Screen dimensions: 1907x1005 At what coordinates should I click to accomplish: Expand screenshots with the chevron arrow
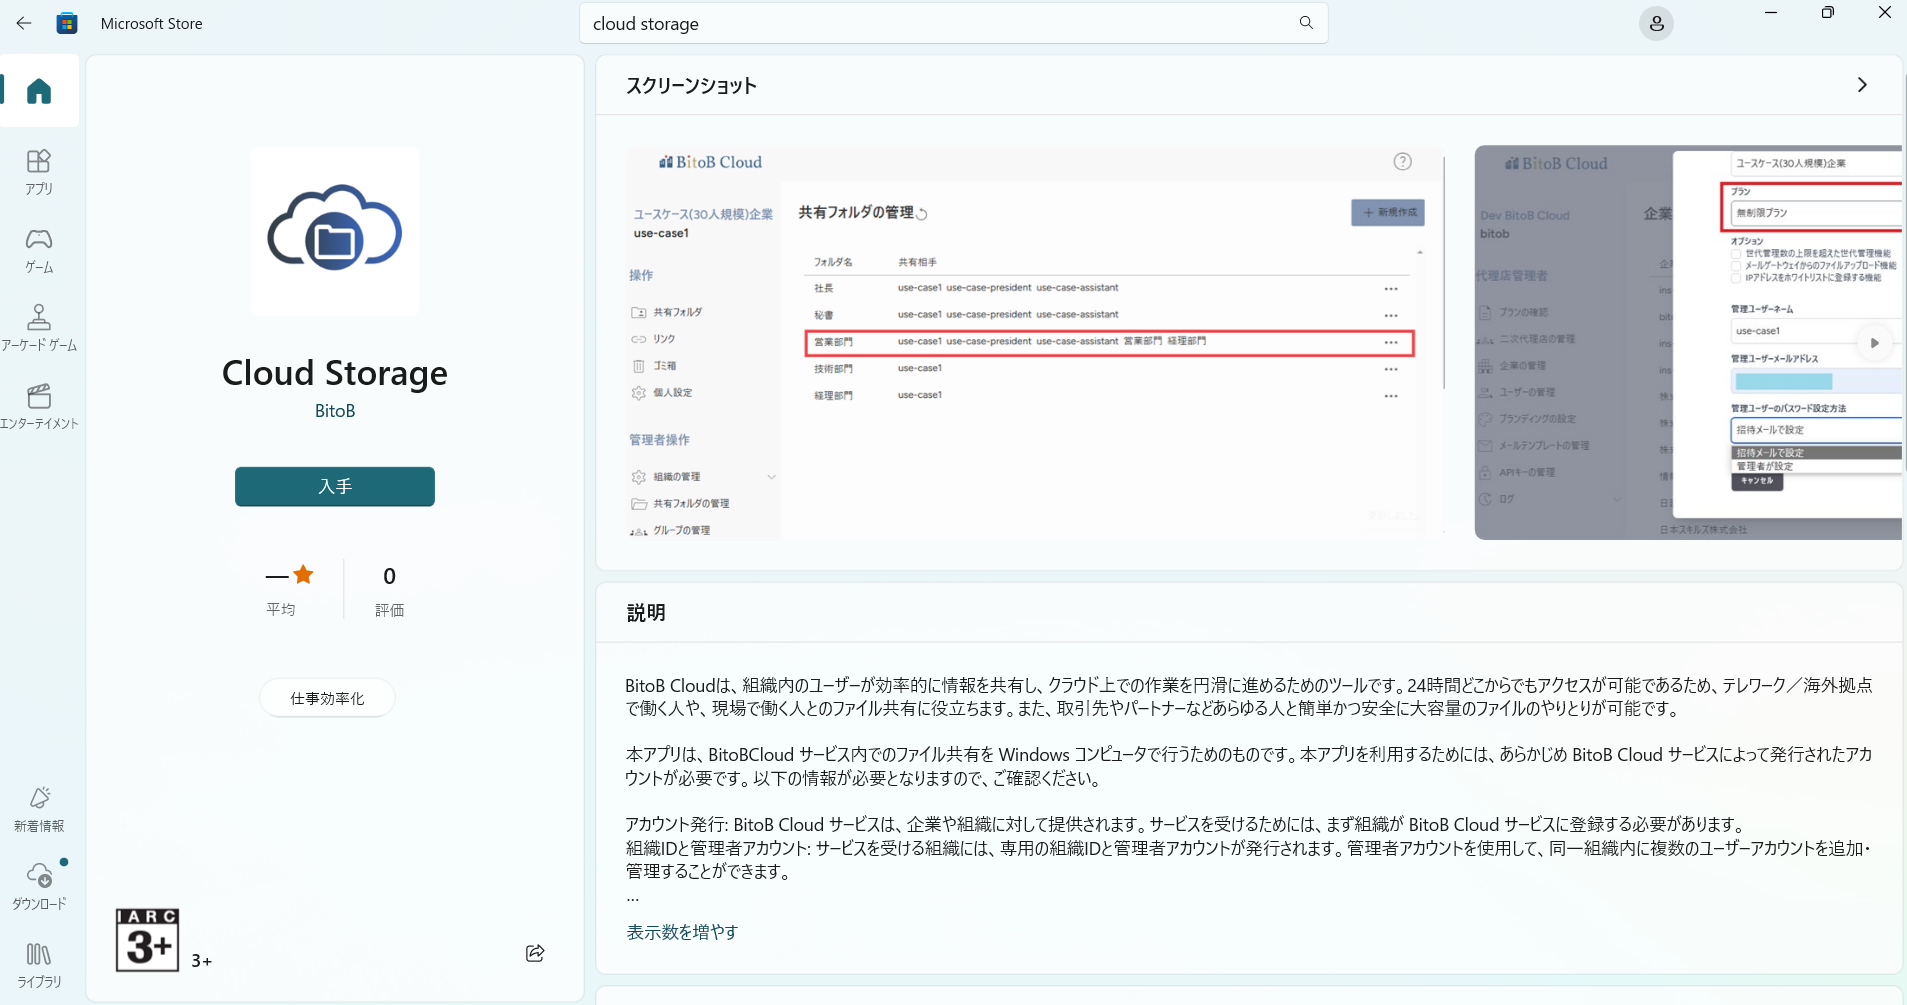[x=1862, y=85]
